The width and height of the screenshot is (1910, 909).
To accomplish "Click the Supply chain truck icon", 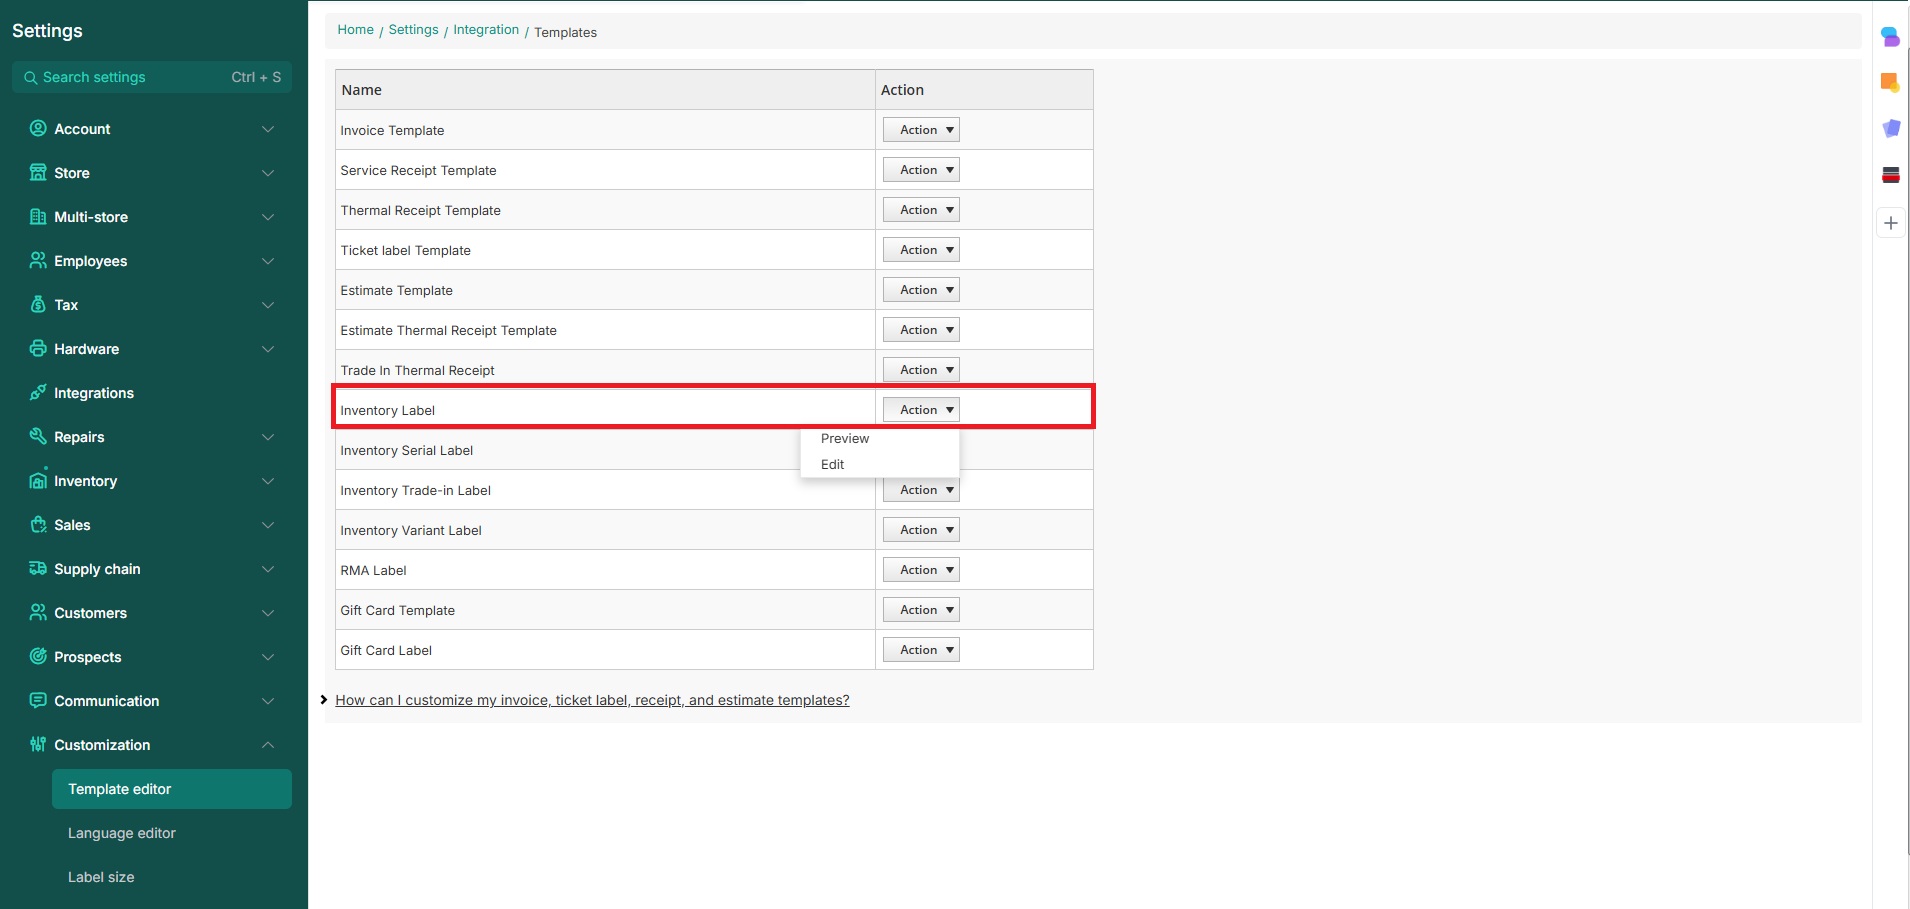I will tap(38, 569).
